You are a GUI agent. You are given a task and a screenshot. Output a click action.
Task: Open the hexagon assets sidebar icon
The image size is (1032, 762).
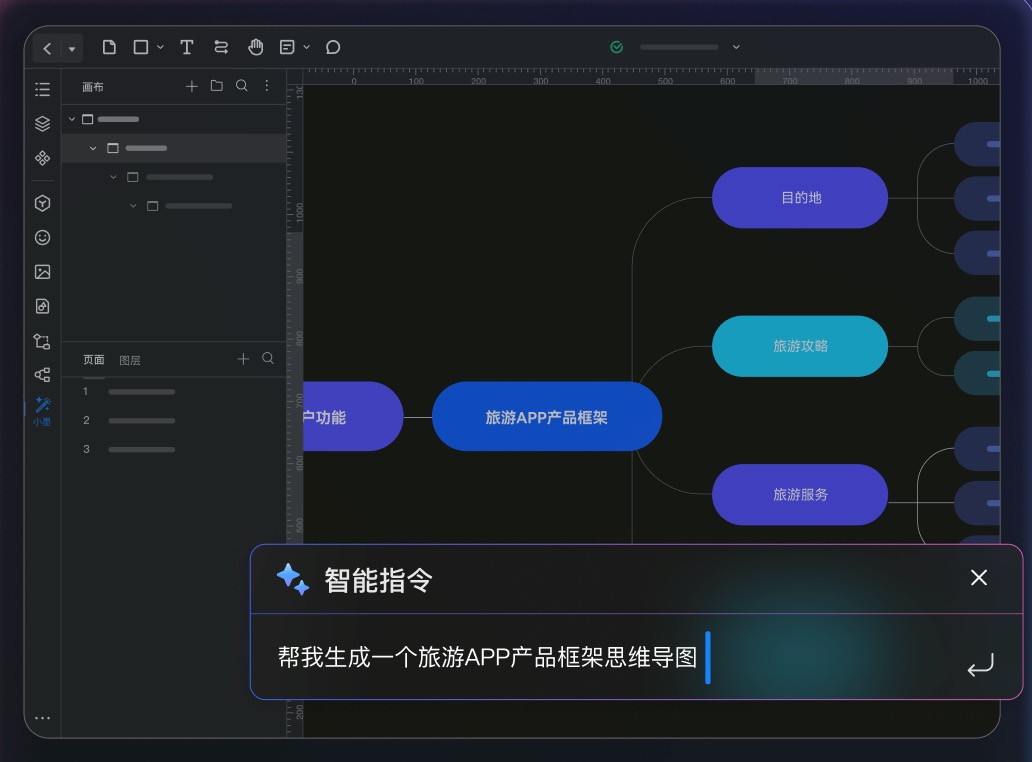42,203
